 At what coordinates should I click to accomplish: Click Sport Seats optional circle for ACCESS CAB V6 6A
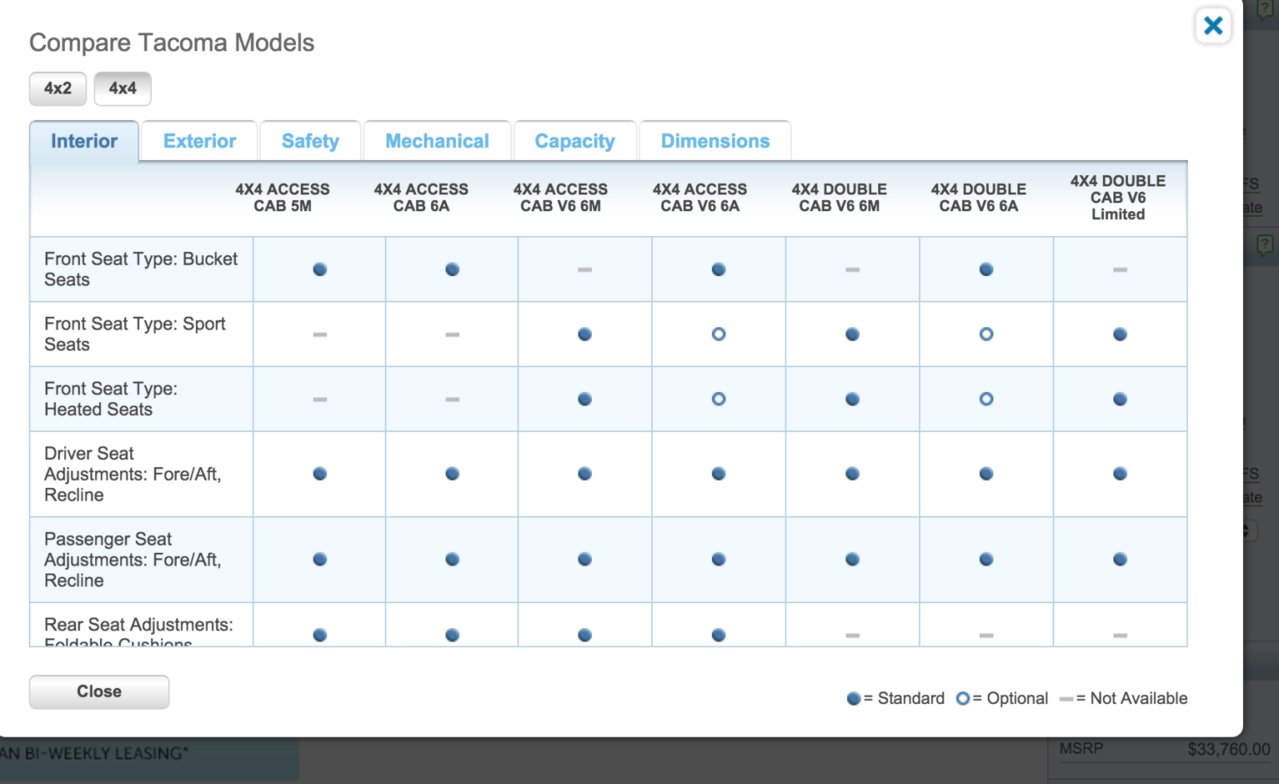click(718, 334)
